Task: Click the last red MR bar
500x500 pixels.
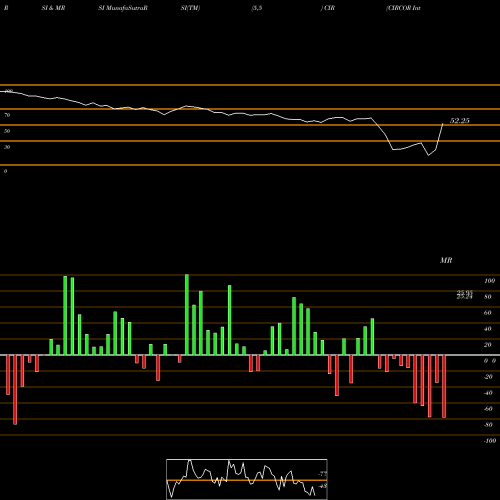Action: [x=444, y=386]
